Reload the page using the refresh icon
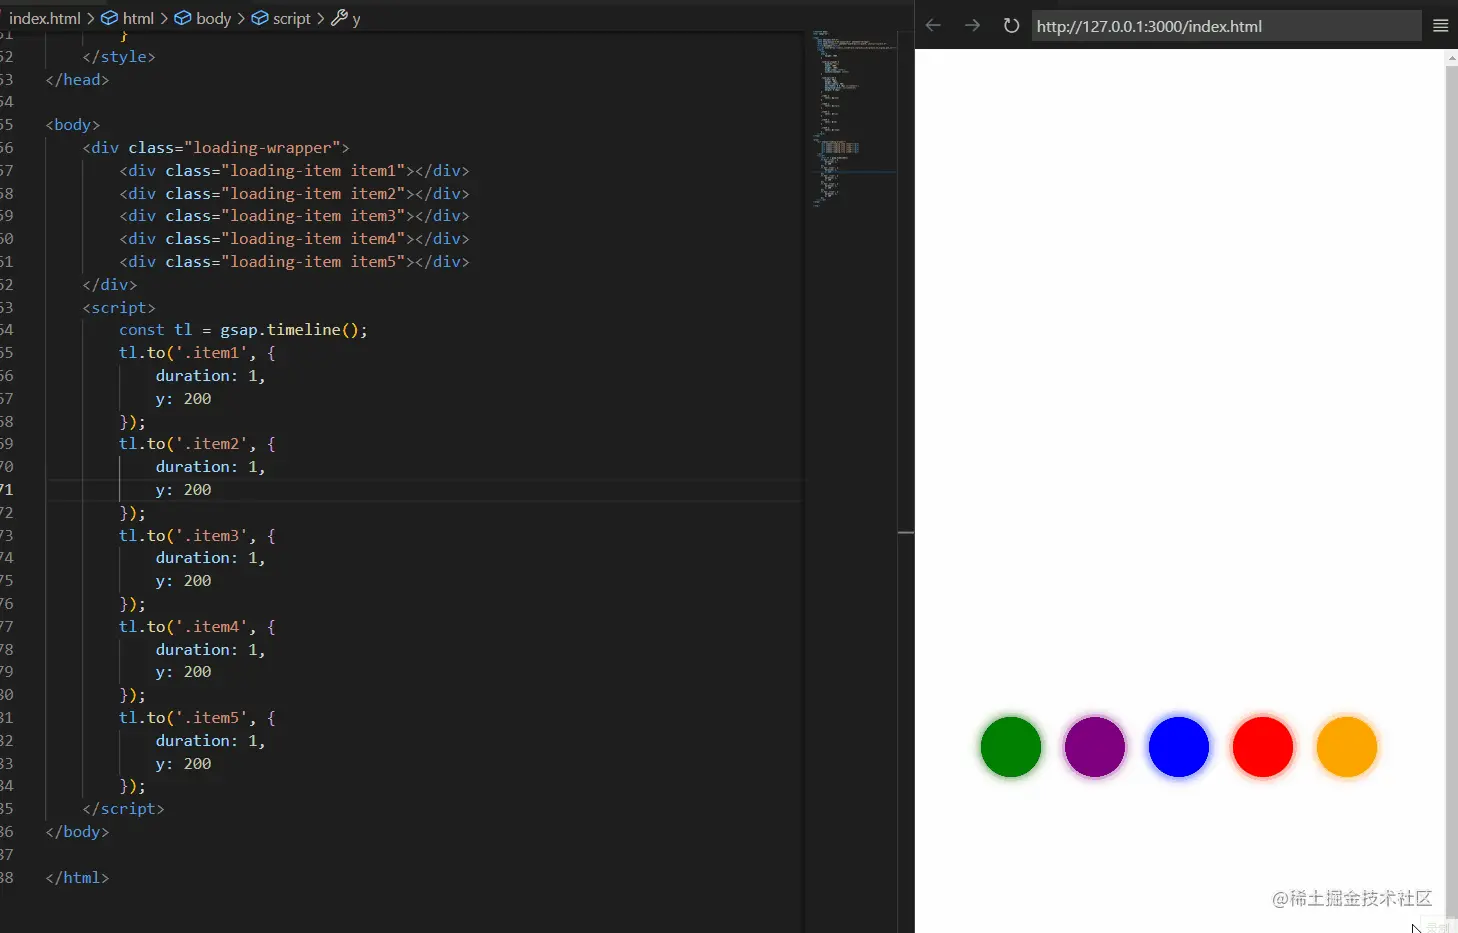The width and height of the screenshot is (1458, 933). click(x=1010, y=26)
